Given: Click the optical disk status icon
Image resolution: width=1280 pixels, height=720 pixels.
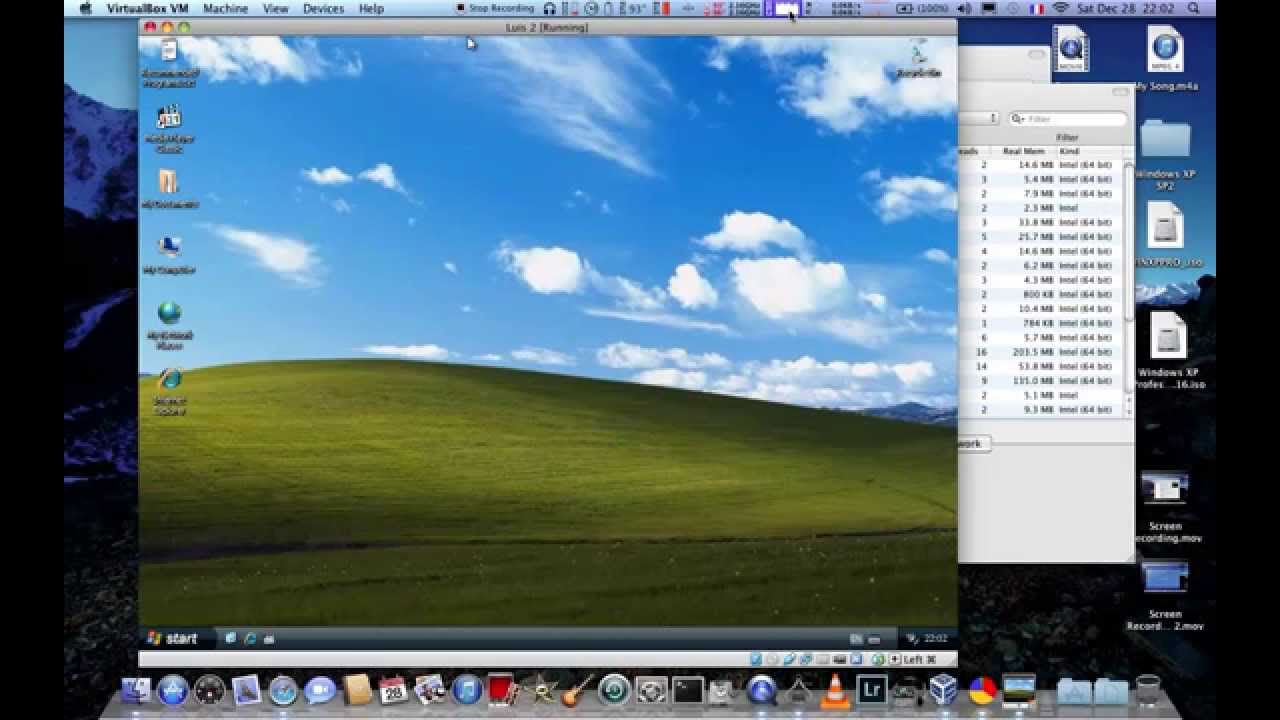Looking at the screenshot, I should point(772,660).
